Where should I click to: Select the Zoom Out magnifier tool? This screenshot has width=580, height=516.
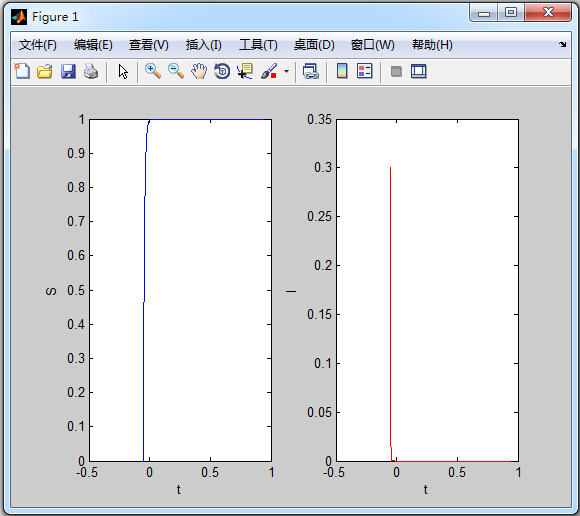[x=176, y=71]
